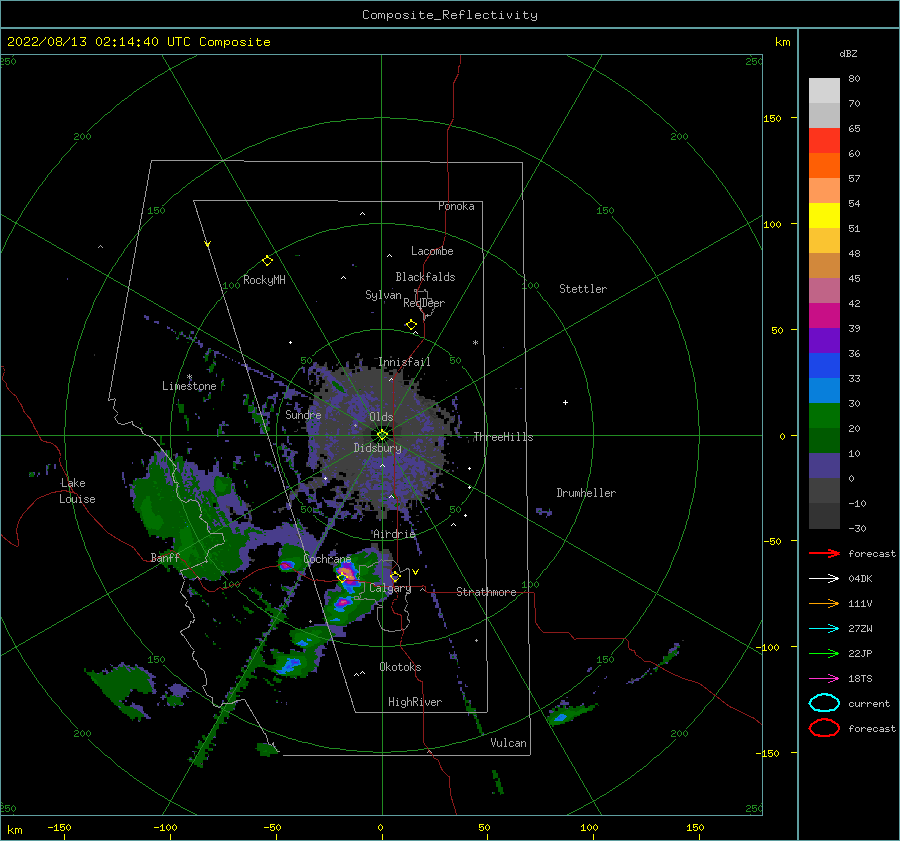Click the Sylvan label
Viewport: 900px width, 841px height.
(x=383, y=295)
